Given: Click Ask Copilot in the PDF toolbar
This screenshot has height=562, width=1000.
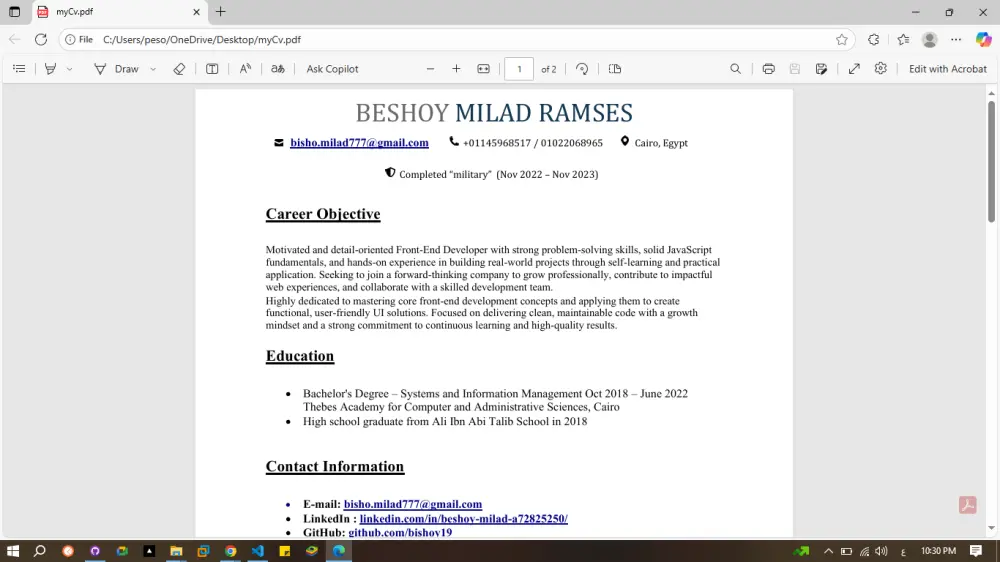Looking at the screenshot, I should click(x=332, y=69).
